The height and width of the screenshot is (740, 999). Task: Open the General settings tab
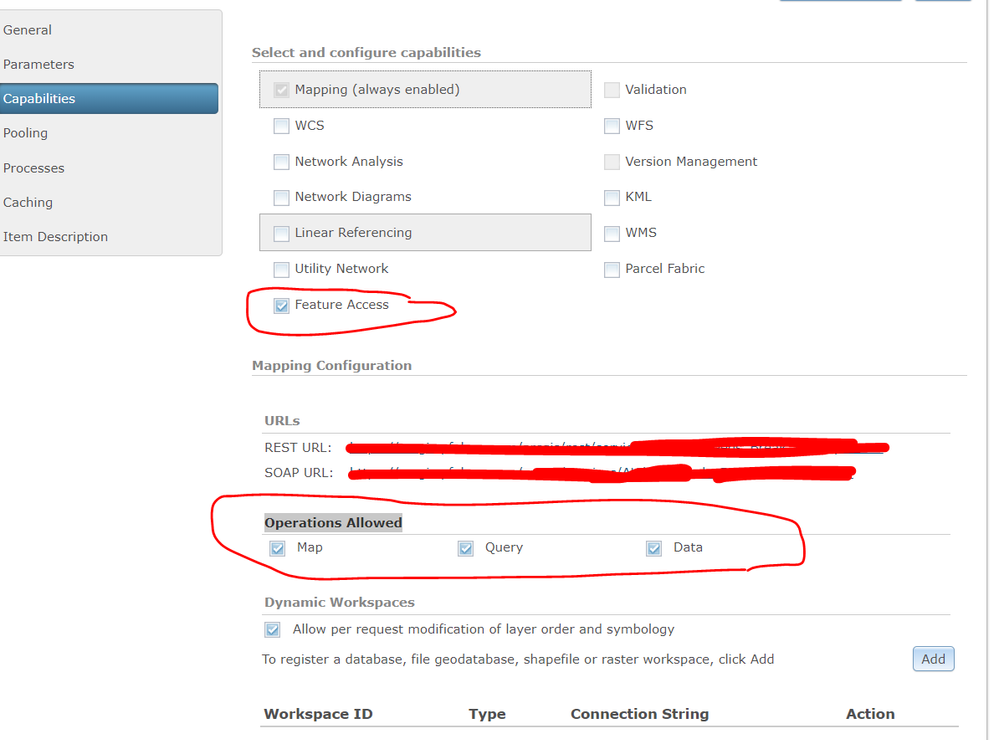[x=27, y=30]
